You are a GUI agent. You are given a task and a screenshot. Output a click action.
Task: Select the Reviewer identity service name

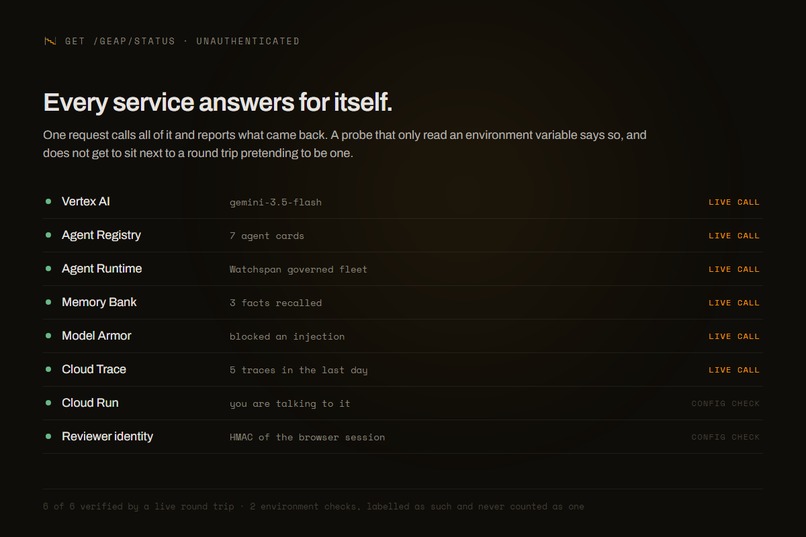[107, 436]
